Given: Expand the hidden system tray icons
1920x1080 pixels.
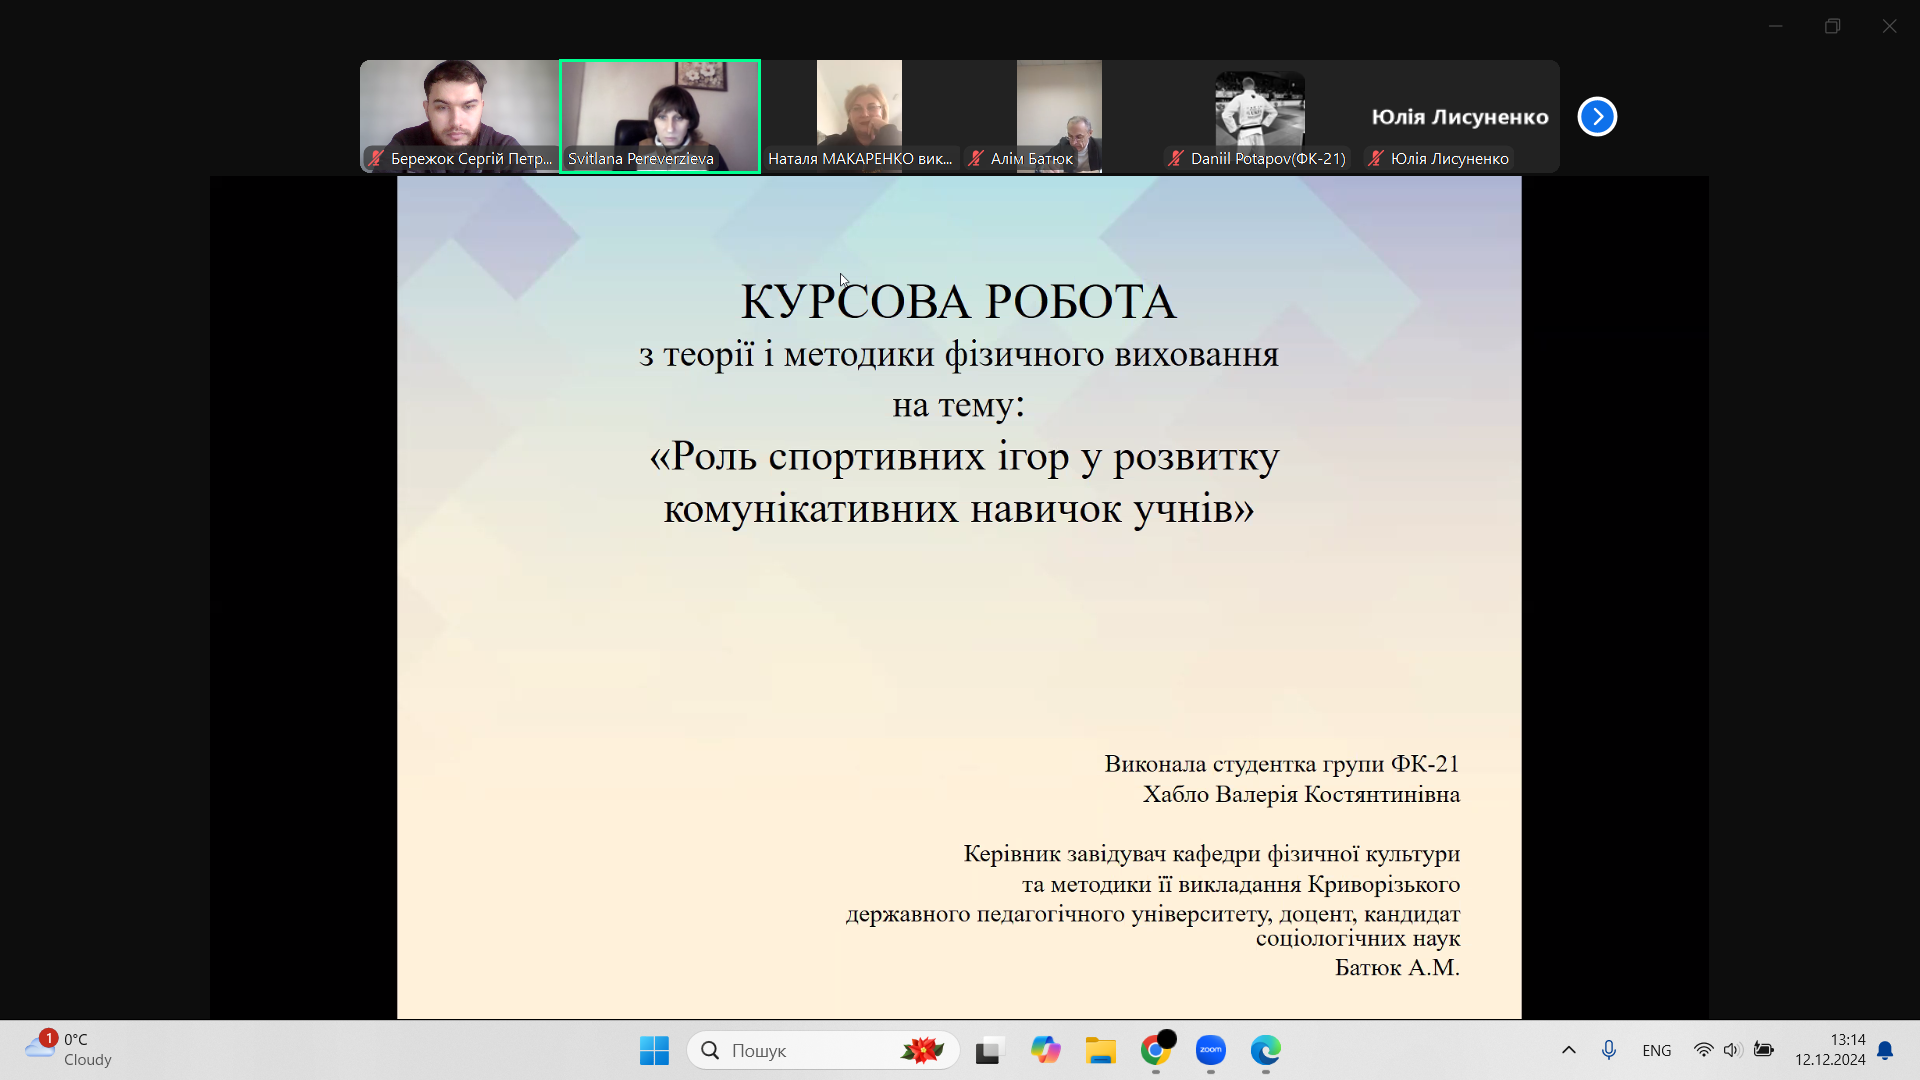Looking at the screenshot, I should [1568, 1050].
